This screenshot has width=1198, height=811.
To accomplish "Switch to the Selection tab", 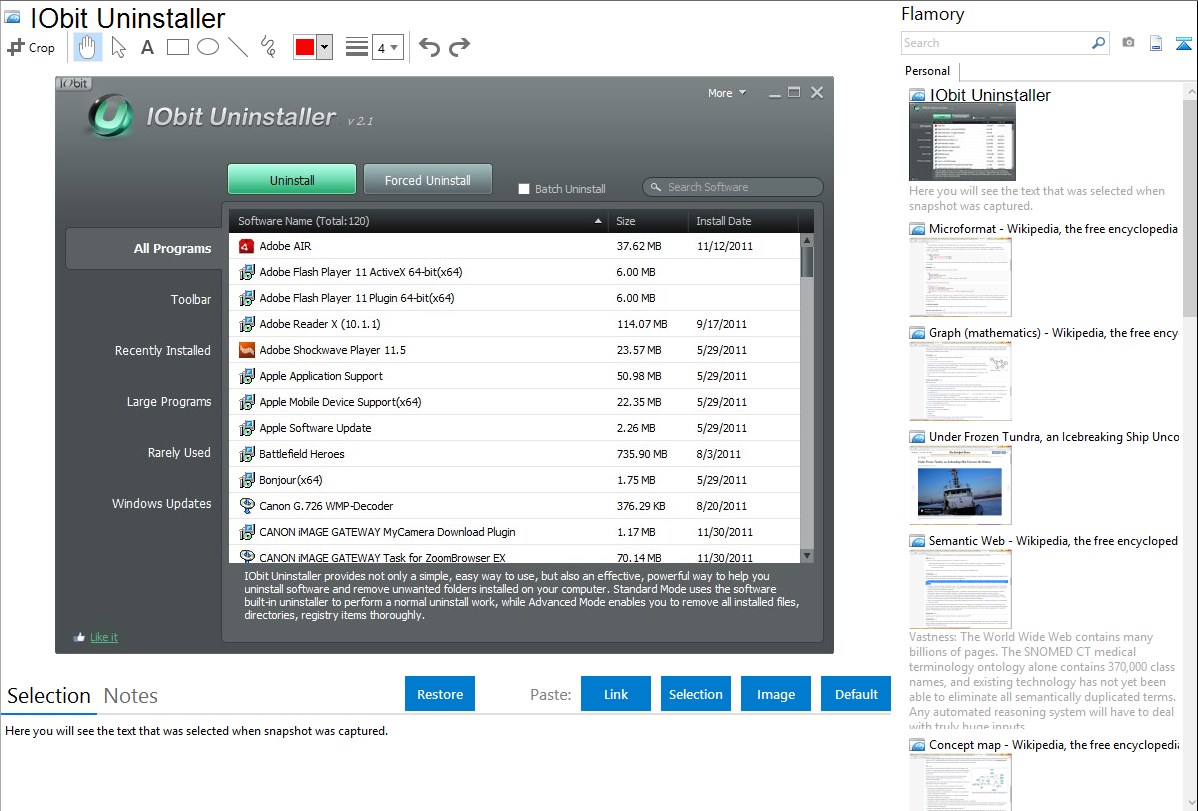I will tap(49, 696).
